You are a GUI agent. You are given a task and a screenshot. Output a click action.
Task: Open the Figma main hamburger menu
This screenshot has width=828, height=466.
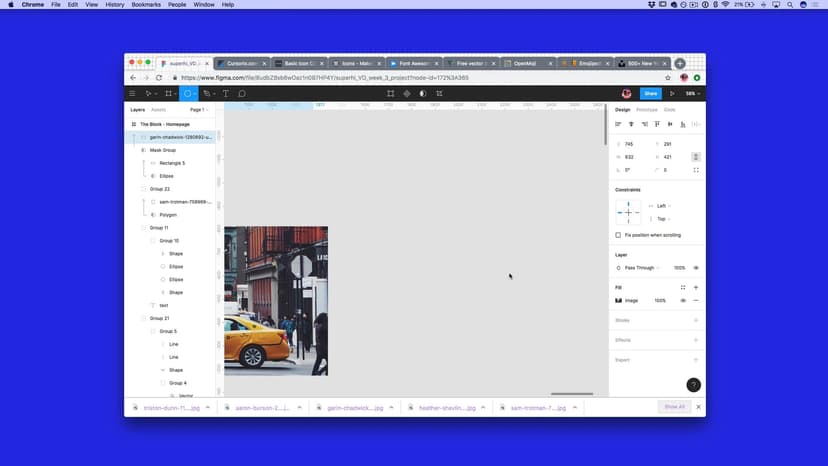click(x=132, y=94)
